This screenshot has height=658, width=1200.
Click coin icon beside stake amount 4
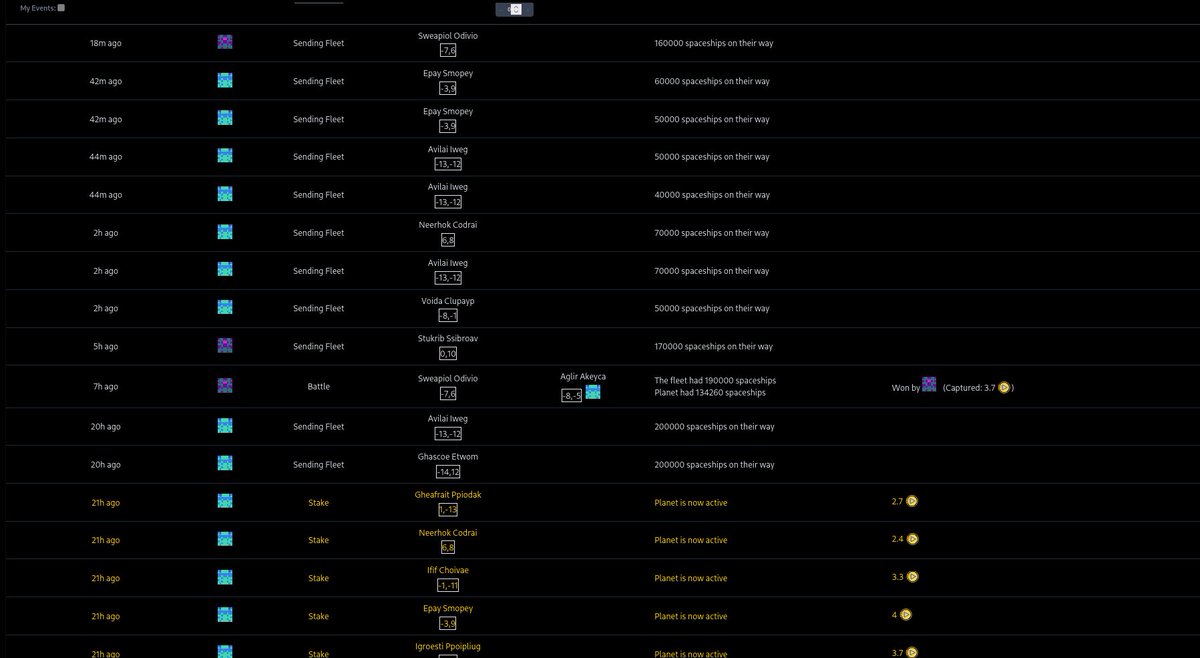pos(906,615)
